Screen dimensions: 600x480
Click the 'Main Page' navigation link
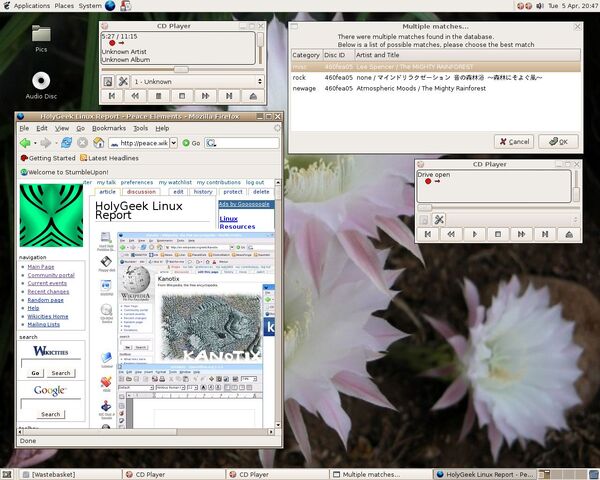pos(41,267)
